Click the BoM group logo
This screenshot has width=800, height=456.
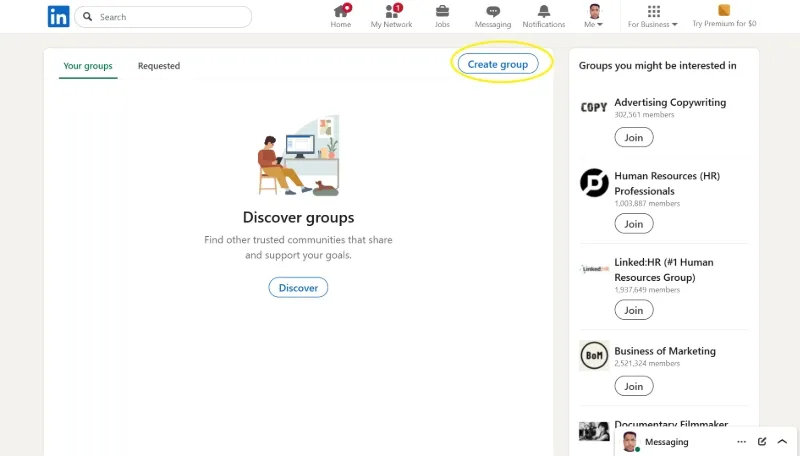(x=594, y=355)
